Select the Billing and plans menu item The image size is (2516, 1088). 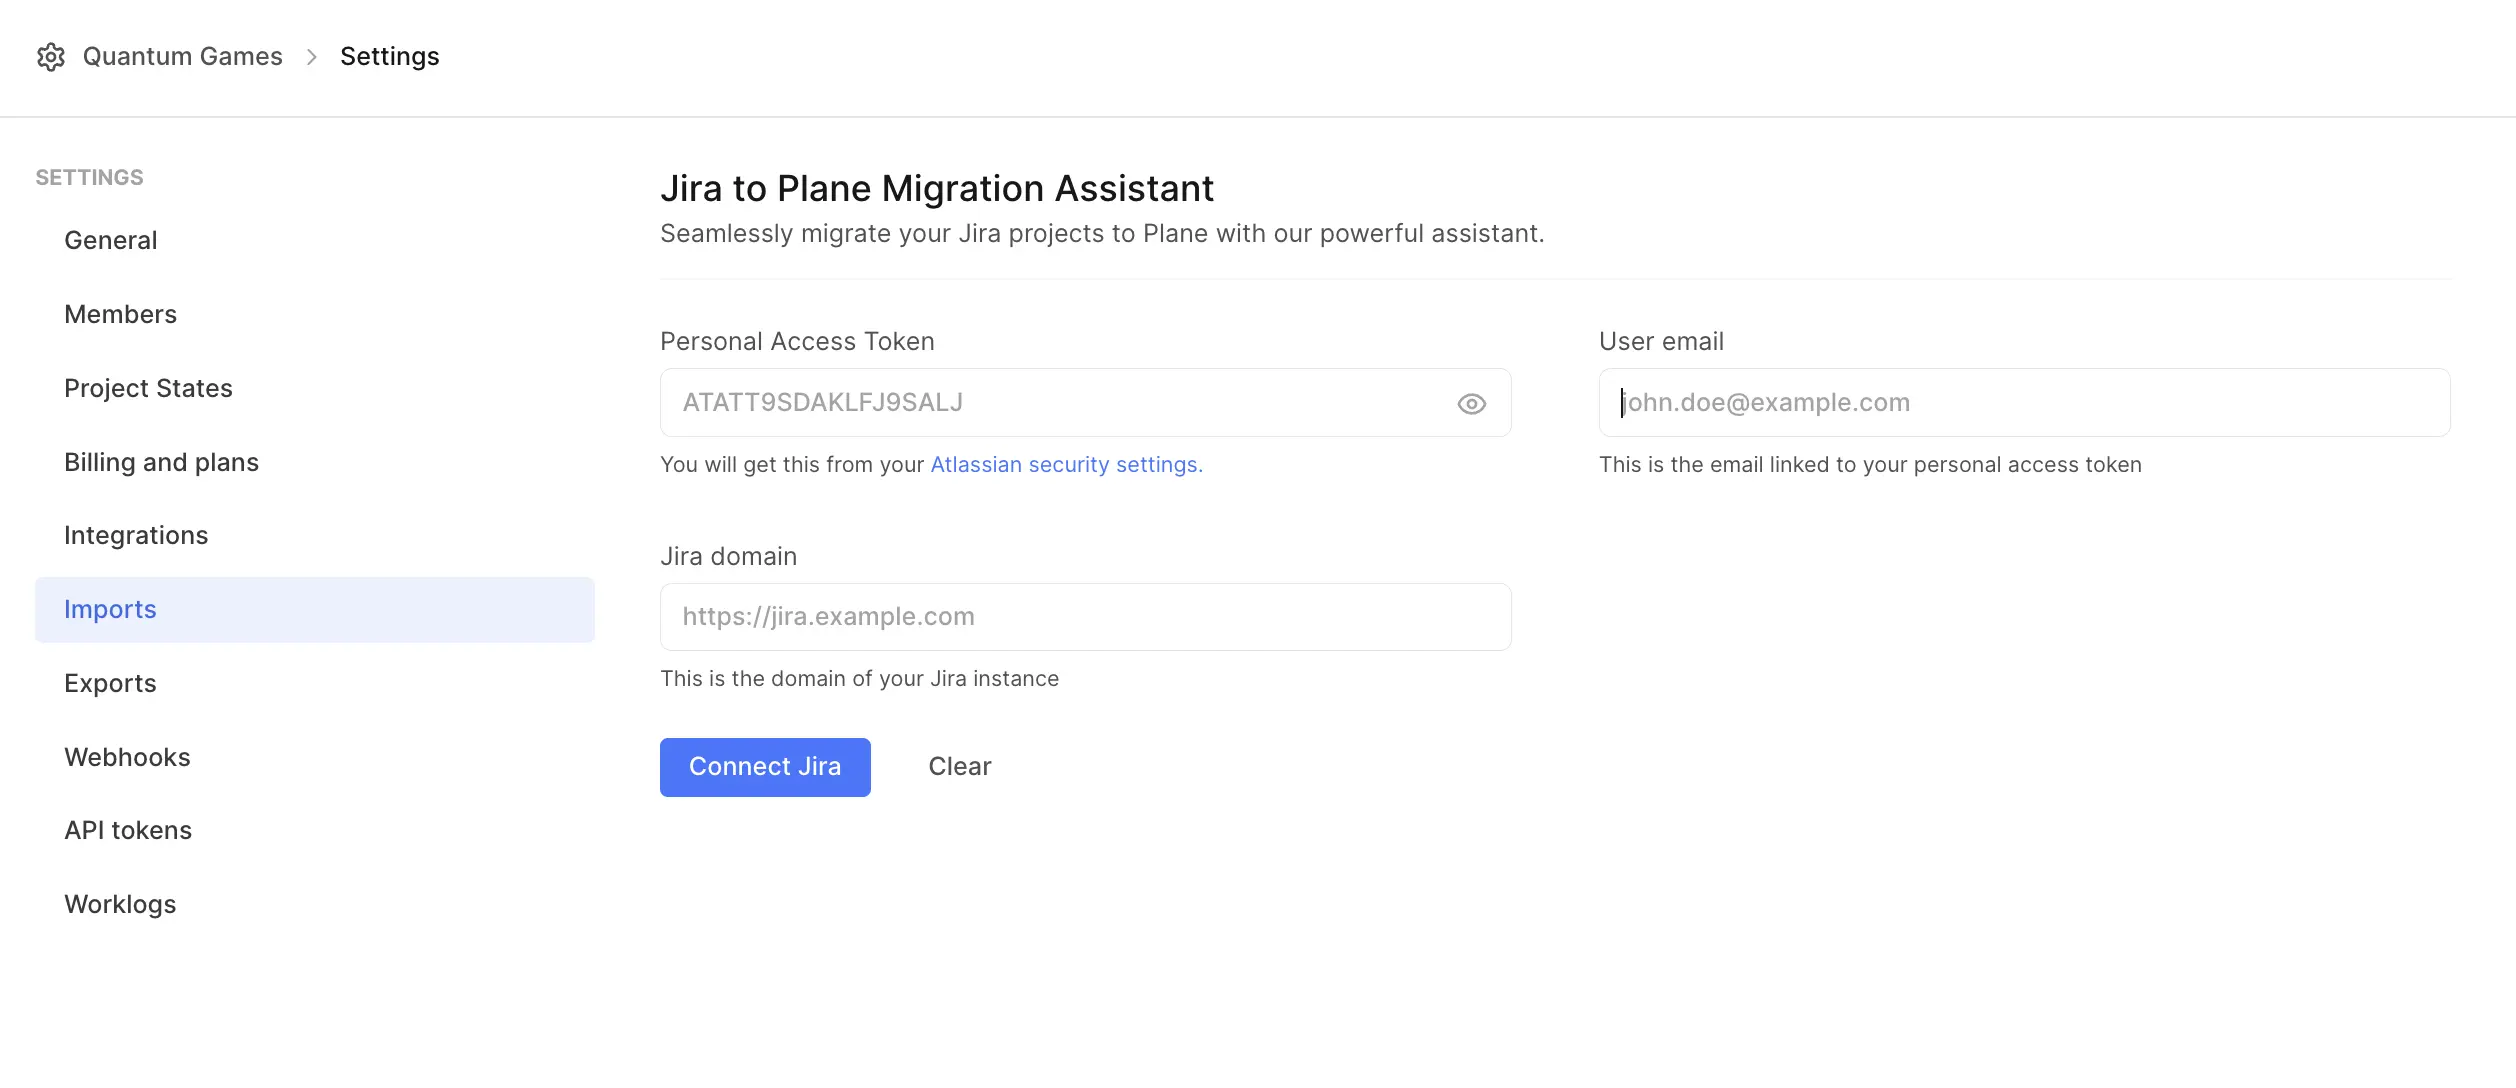pos(160,461)
